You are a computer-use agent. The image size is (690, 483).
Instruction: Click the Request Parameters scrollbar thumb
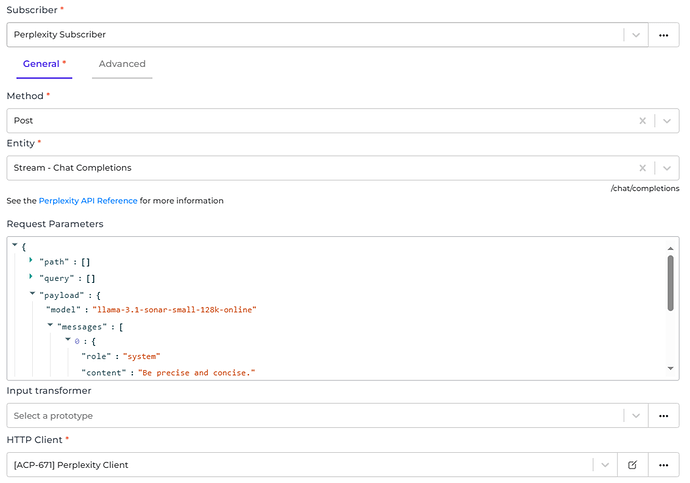670,283
